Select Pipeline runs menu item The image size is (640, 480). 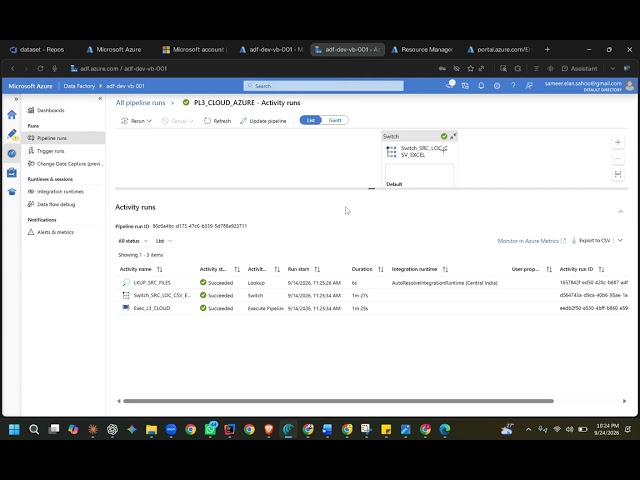(63, 138)
